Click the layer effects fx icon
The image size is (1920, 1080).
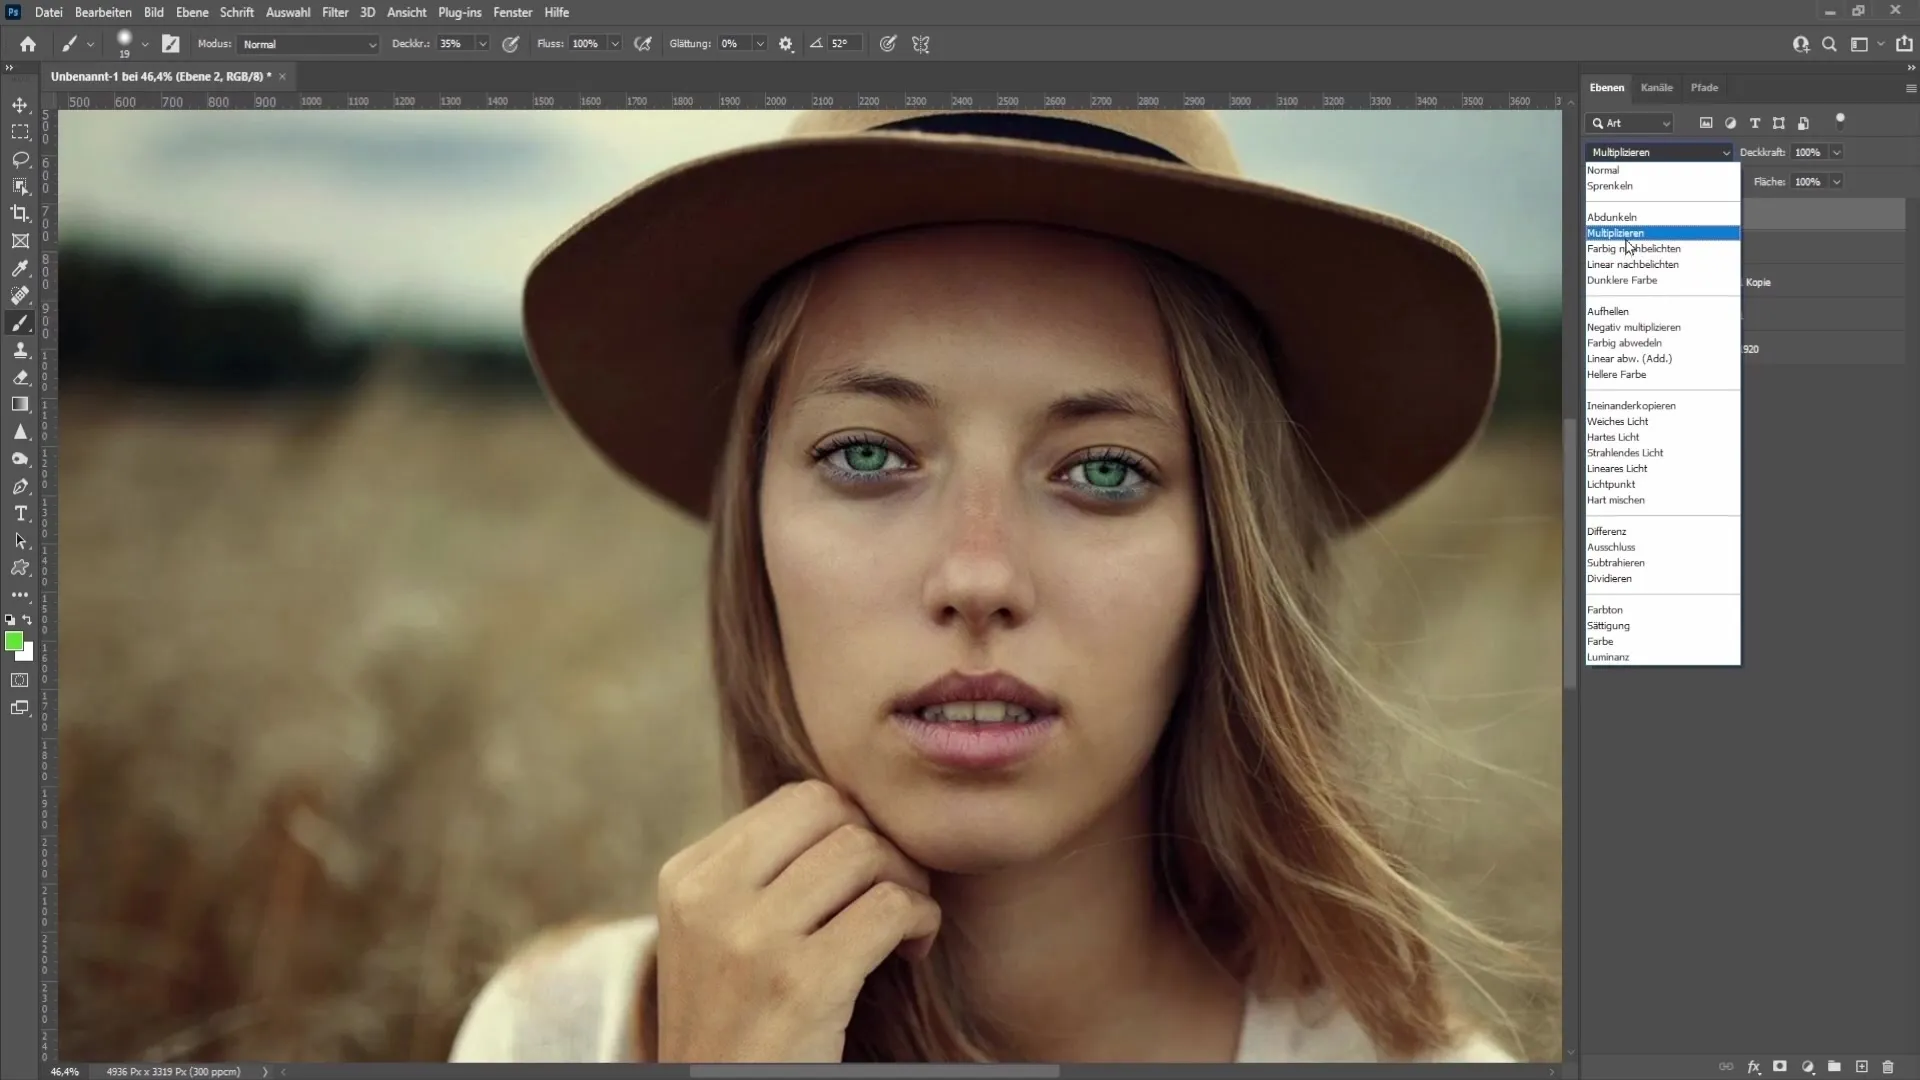[x=1754, y=1067]
